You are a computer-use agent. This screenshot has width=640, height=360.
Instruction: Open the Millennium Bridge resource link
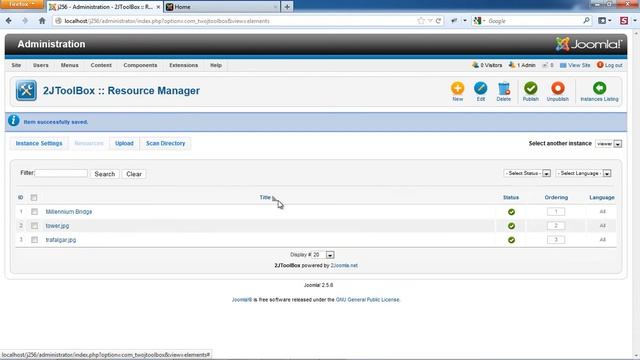[69, 212]
